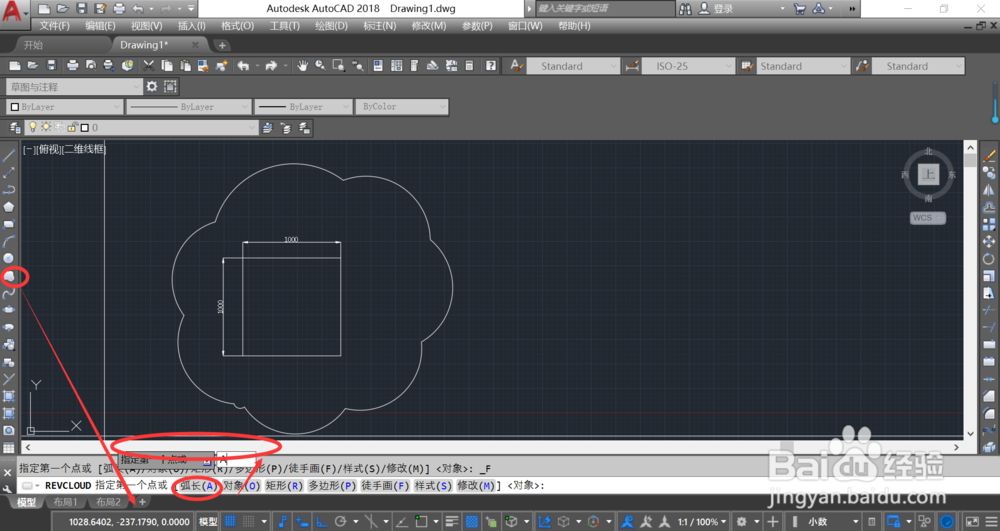This screenshot has height=531, width=1000.
Task: Open the ISO-25 dimension style dropdown
Action: [x=688, y=66]
